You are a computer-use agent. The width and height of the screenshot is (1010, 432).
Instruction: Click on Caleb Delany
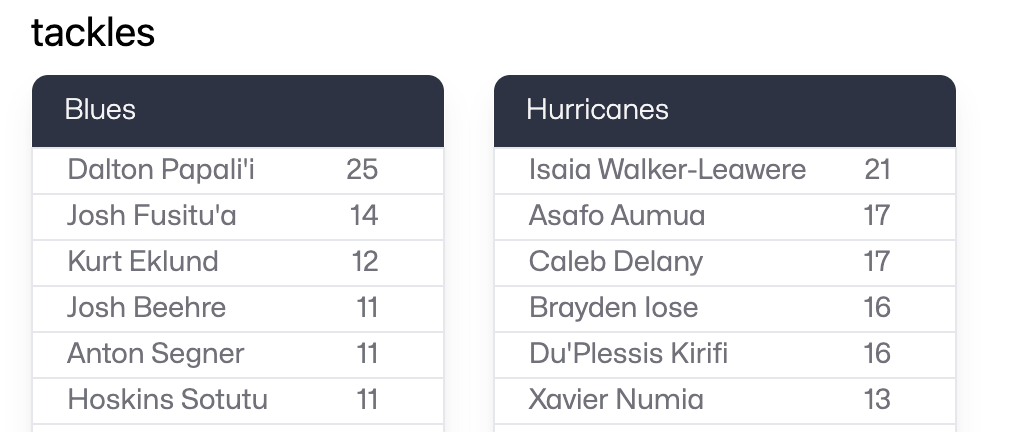[x=616, y=262]
